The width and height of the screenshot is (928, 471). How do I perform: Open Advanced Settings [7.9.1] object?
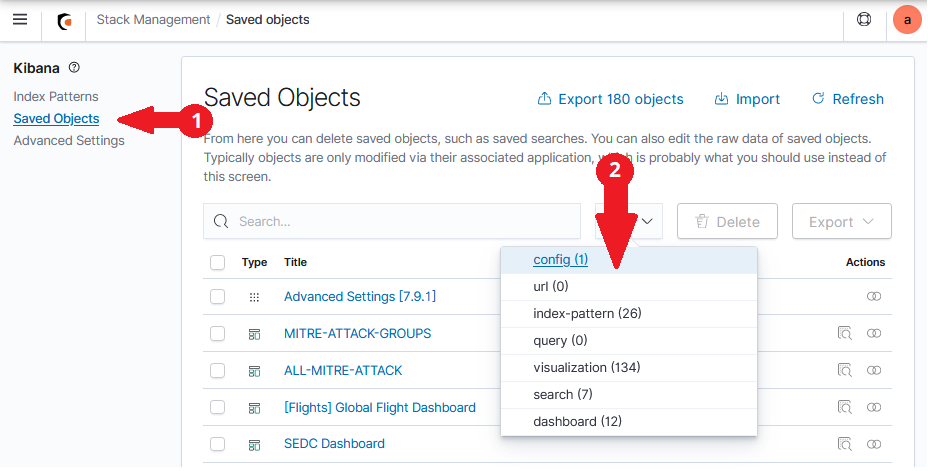[360, 296]
